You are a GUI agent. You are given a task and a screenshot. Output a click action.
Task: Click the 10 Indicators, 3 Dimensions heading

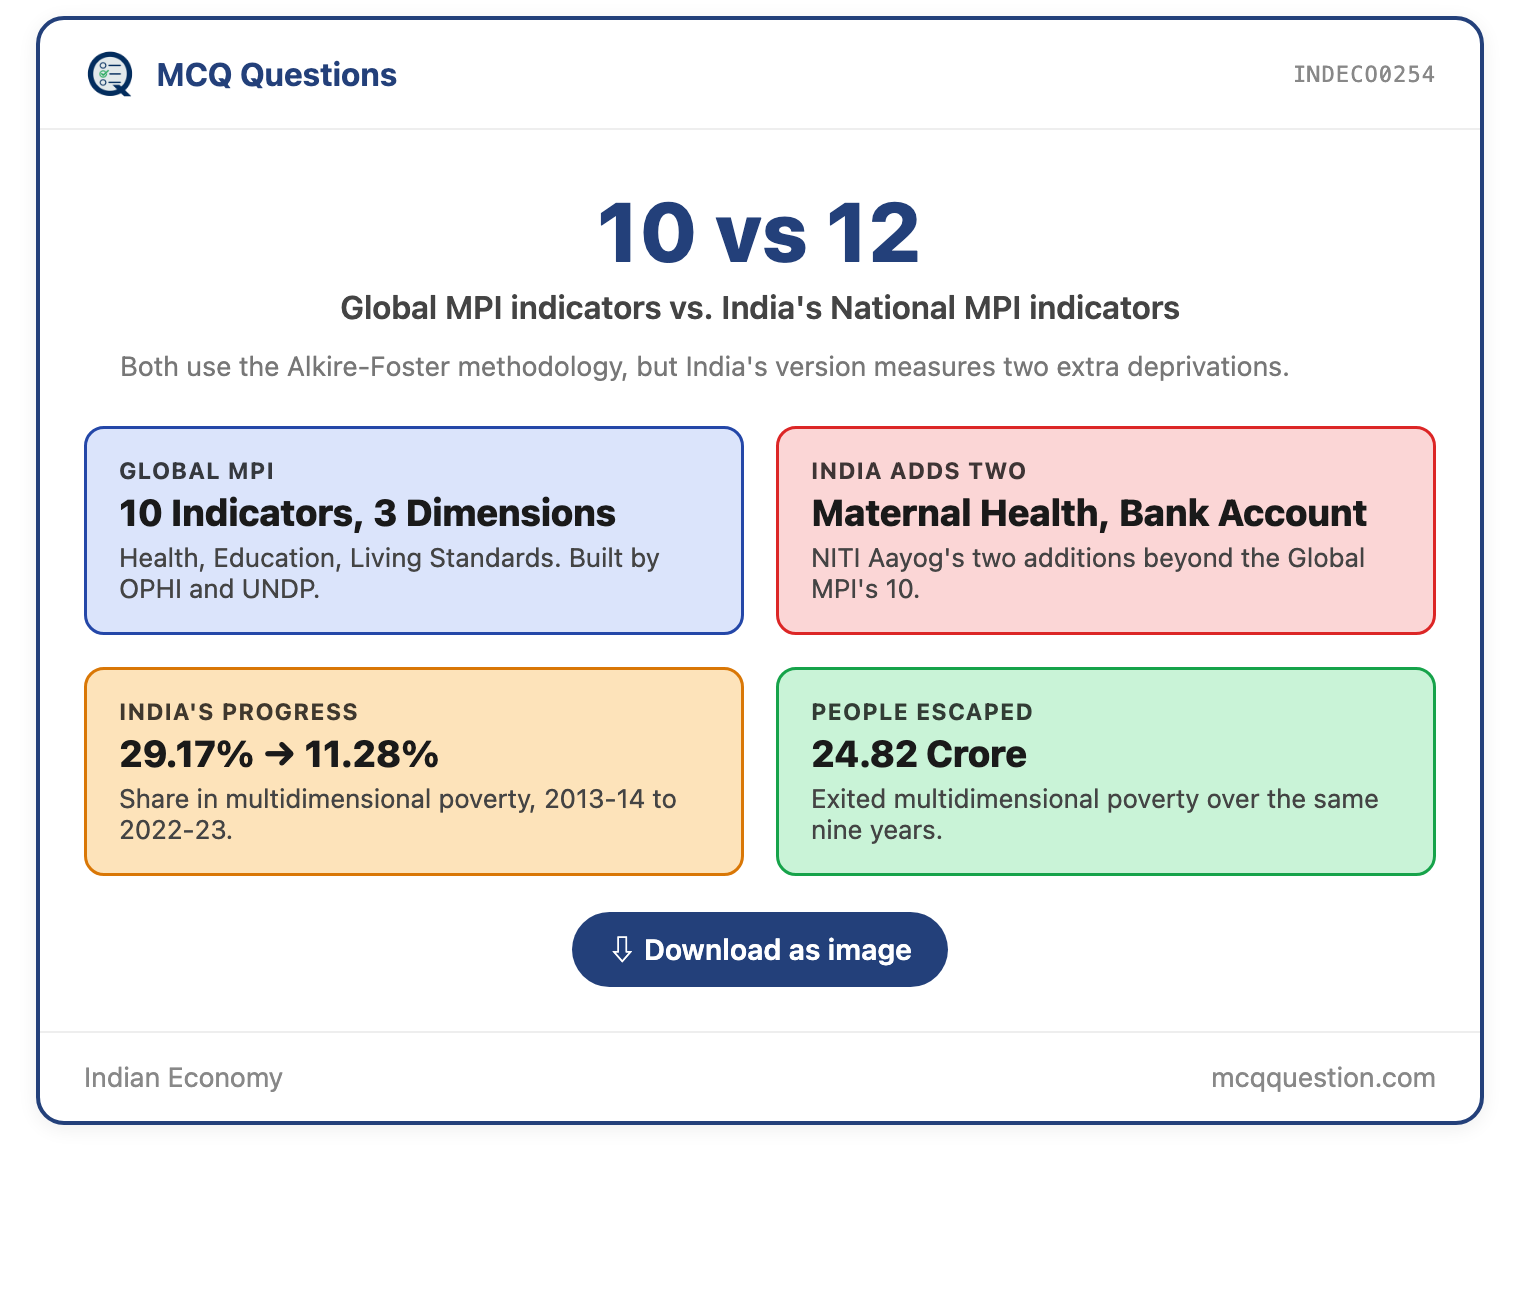click(367, 513)
